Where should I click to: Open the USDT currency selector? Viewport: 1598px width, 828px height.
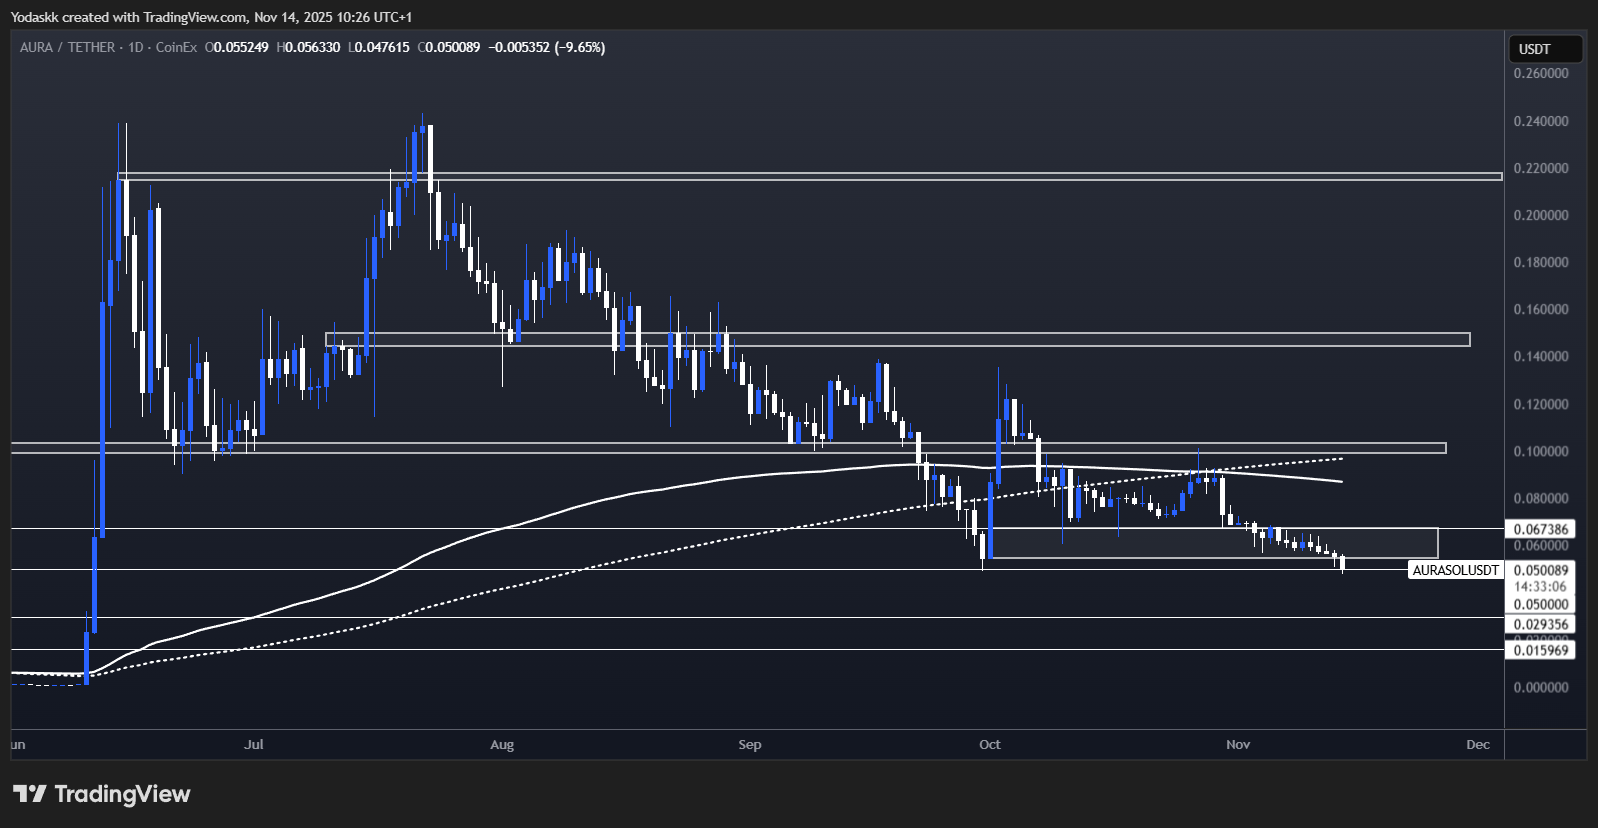(1543, 49)
